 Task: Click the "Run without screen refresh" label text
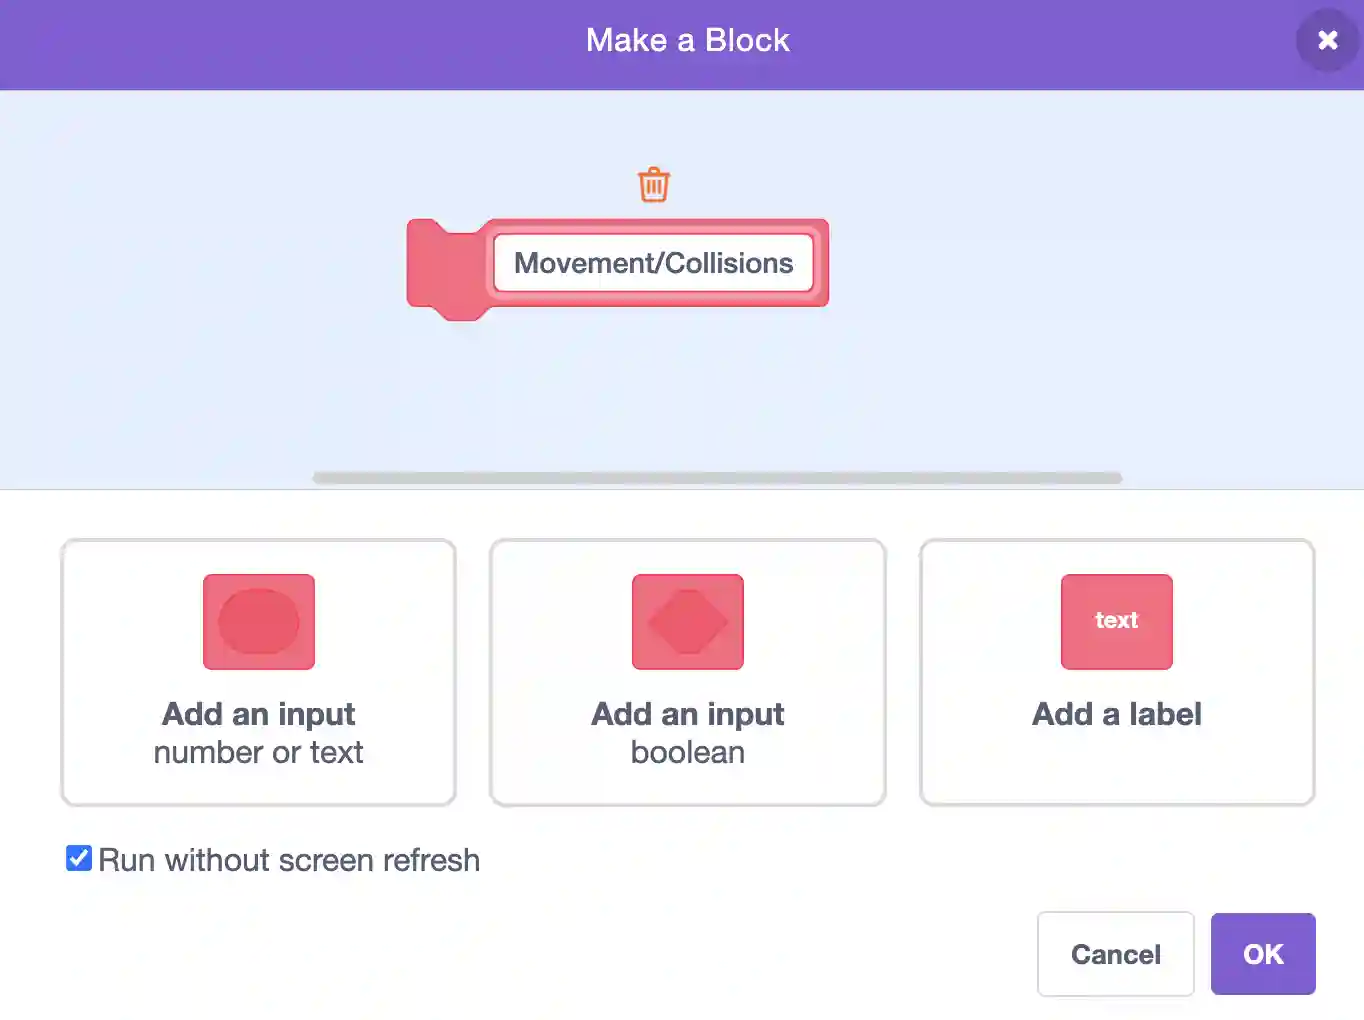(289, 860)
